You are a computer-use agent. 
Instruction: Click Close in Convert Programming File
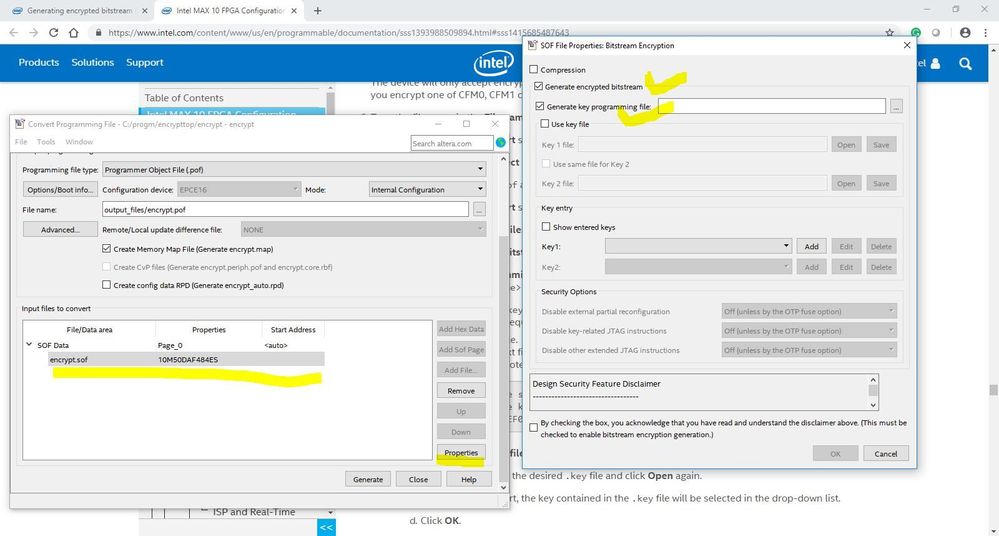[419, 479]
